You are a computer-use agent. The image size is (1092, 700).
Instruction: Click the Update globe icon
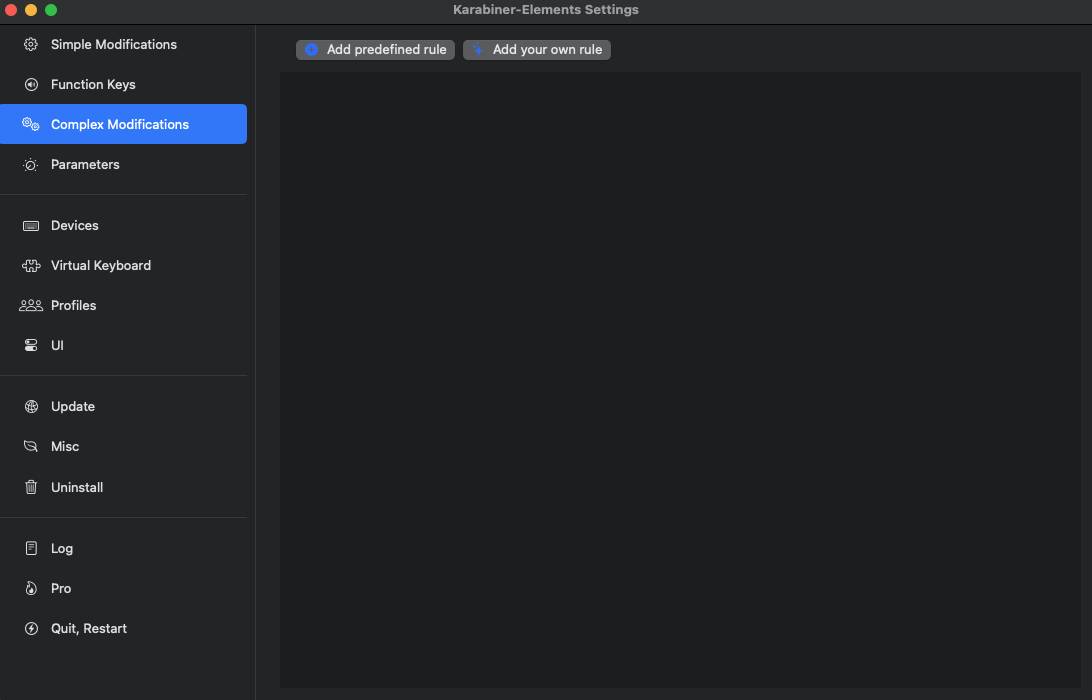click(31, 406)
